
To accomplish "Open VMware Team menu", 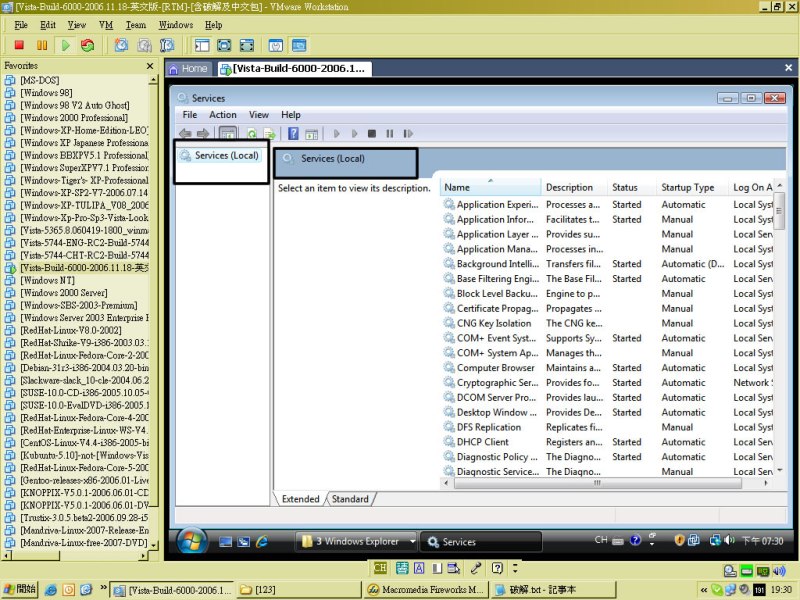I will coord(136,25).
